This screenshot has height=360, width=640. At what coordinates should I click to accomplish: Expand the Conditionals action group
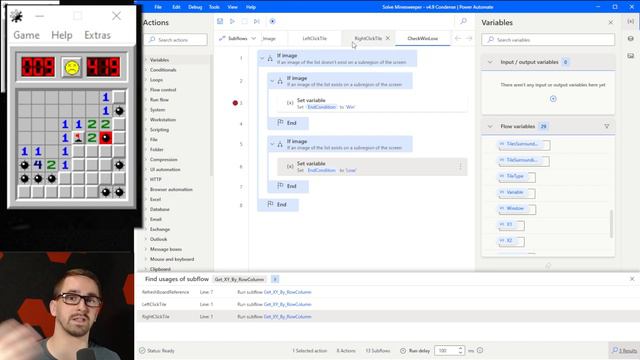pyautogui.click(x=163, y=70)
